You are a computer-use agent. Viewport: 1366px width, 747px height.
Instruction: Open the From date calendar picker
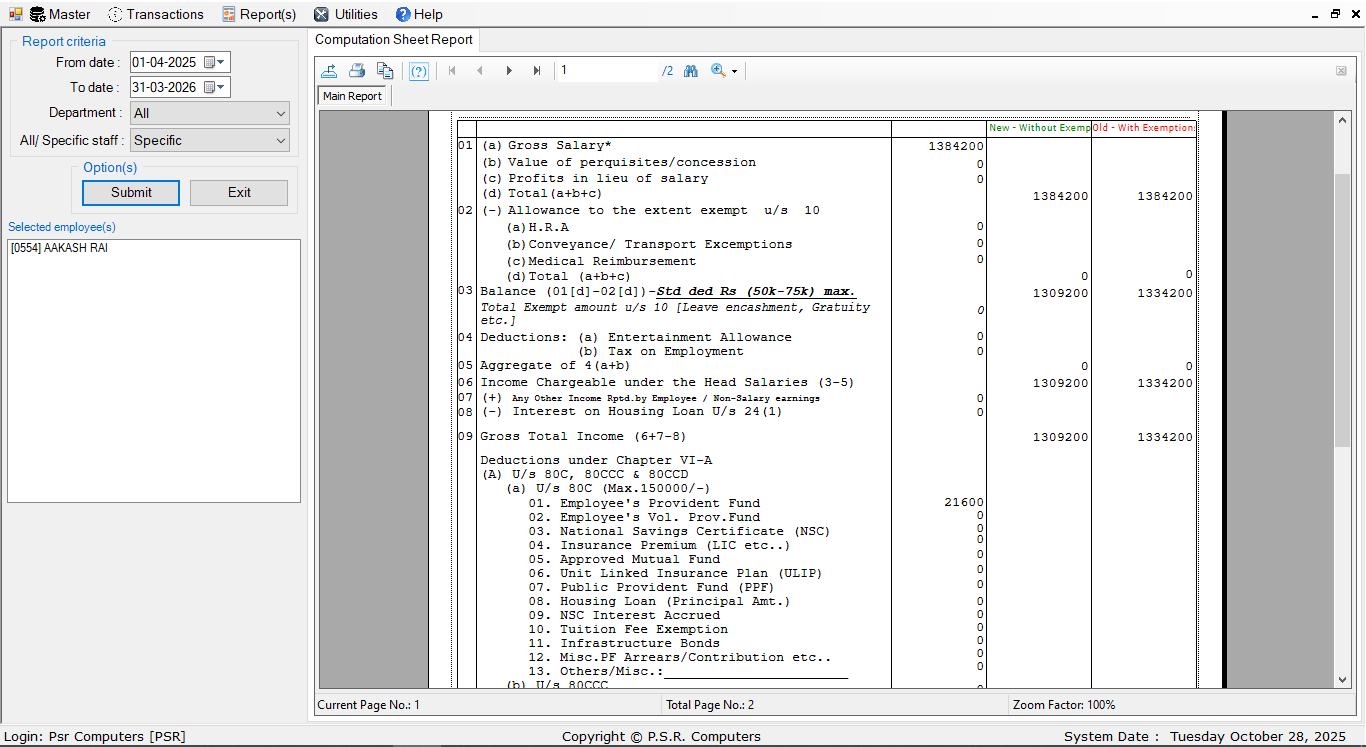coord(215,62)
